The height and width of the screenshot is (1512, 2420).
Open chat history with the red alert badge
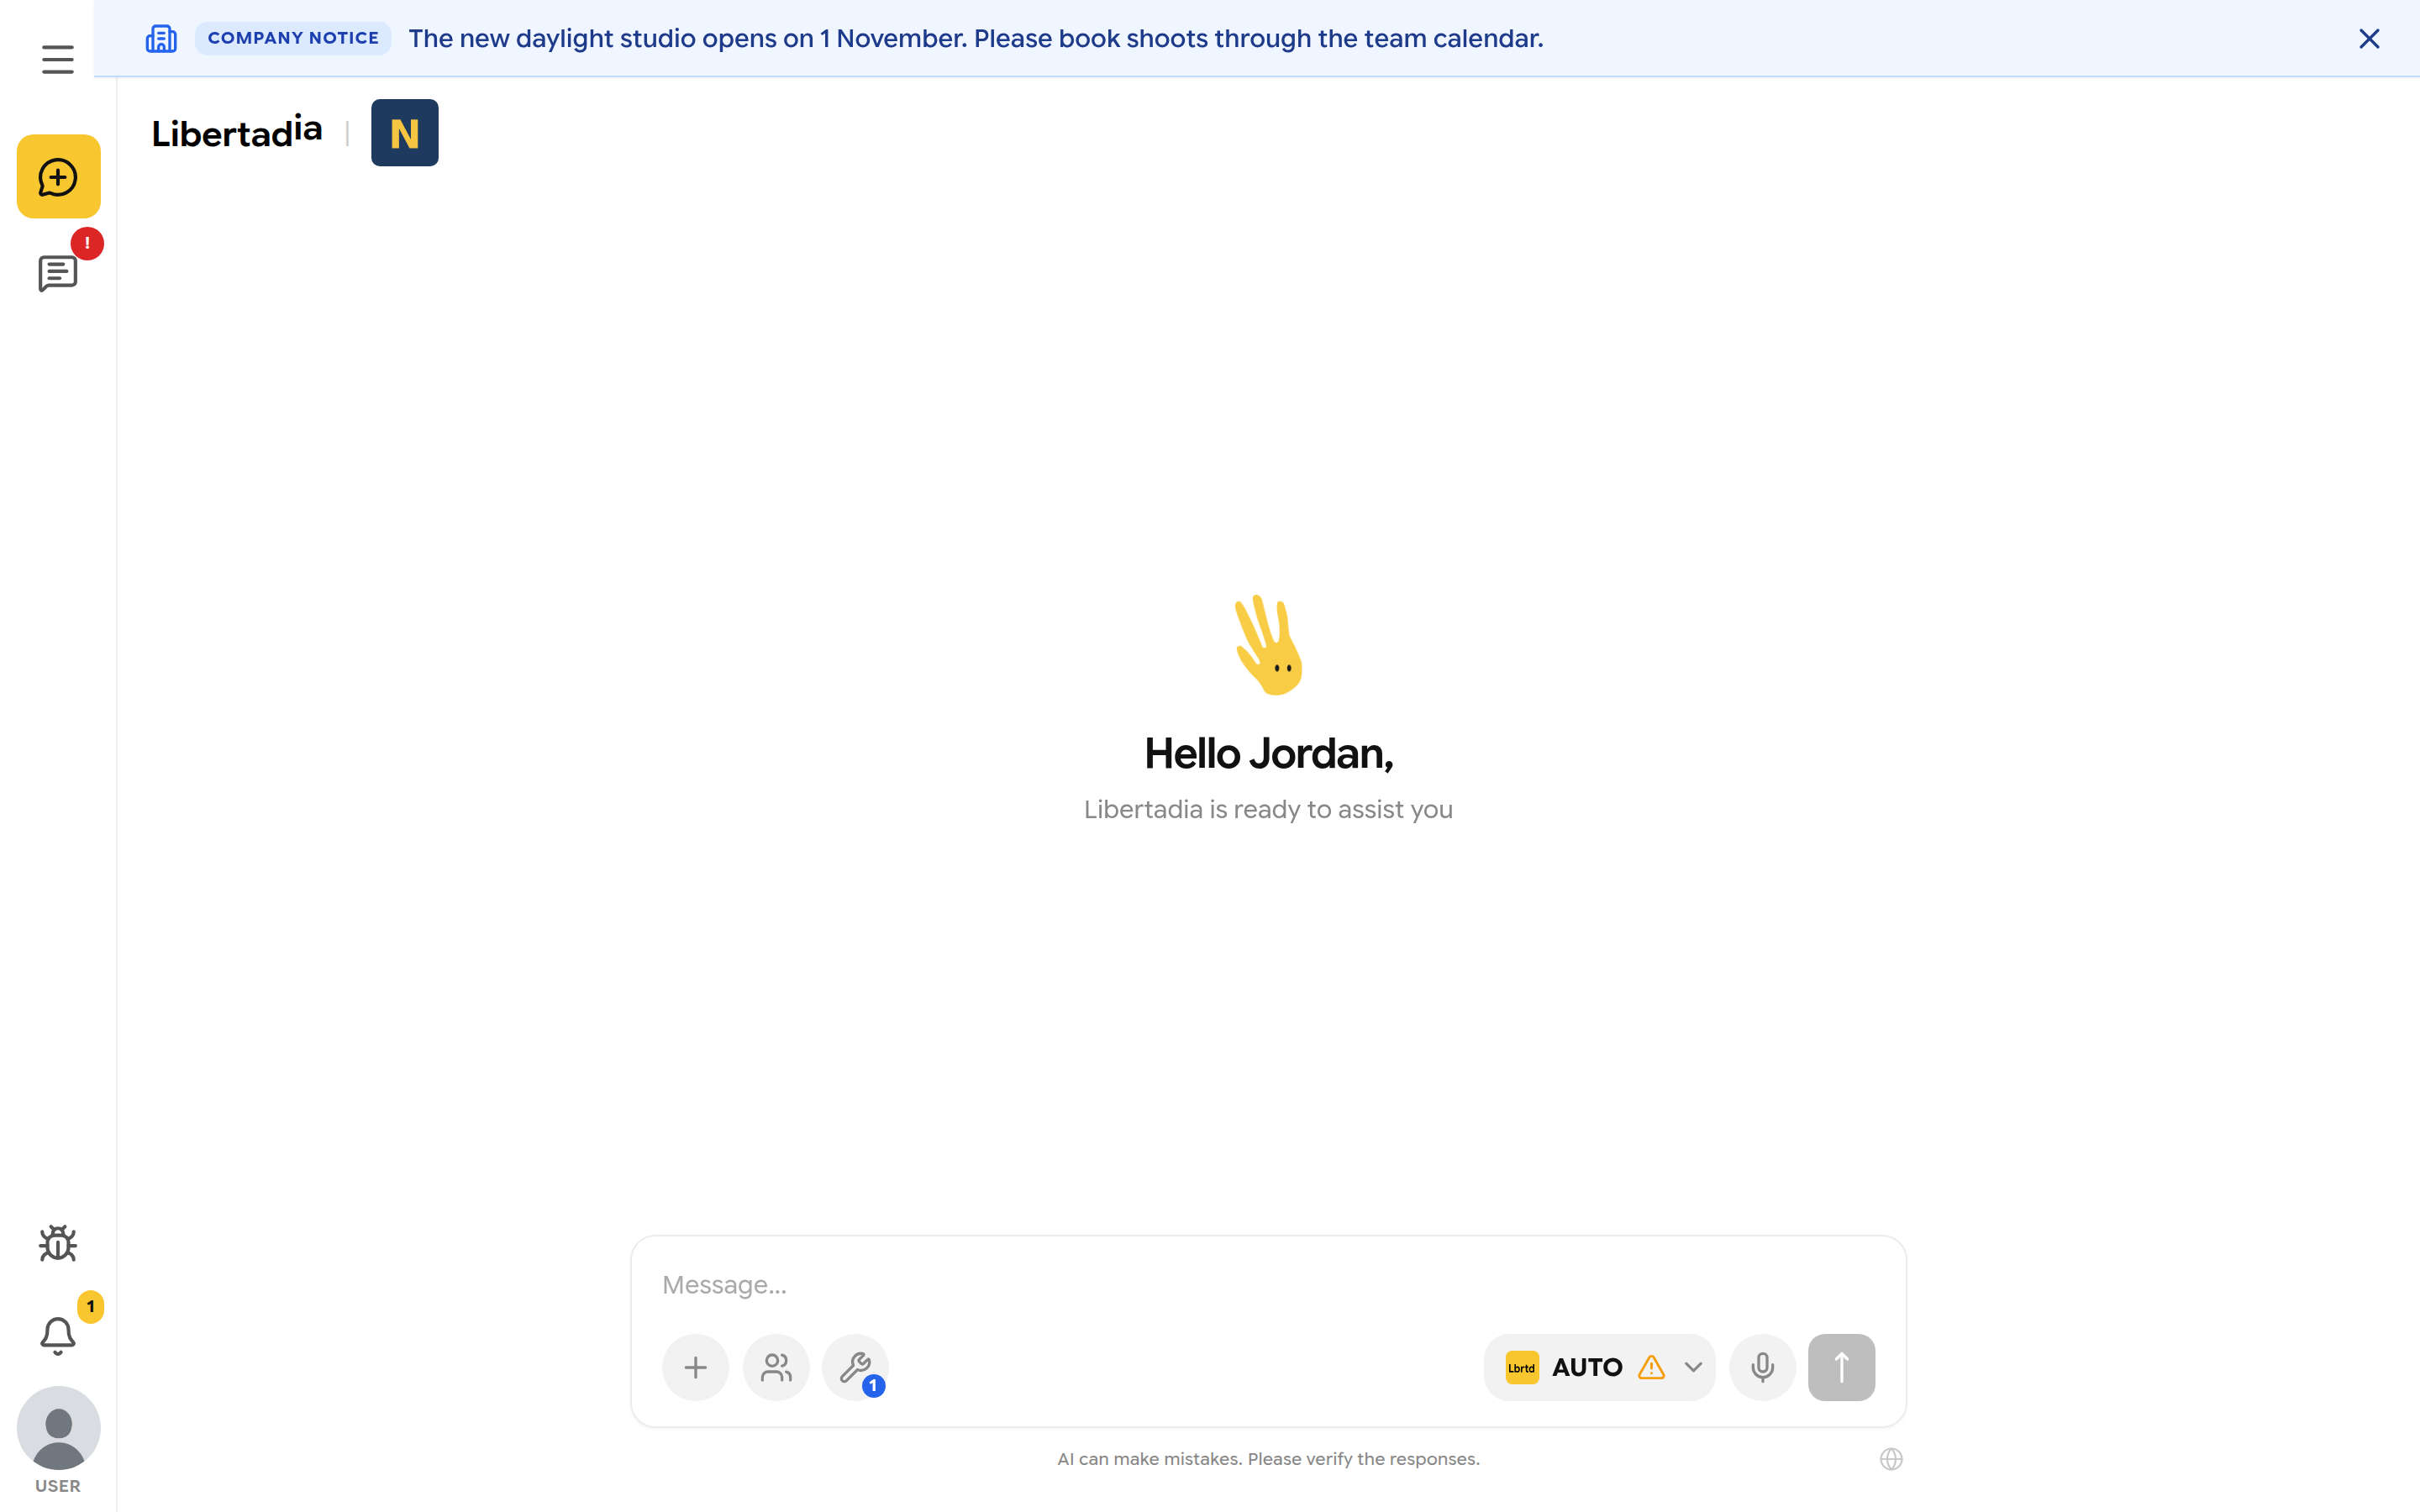[58, 273]
